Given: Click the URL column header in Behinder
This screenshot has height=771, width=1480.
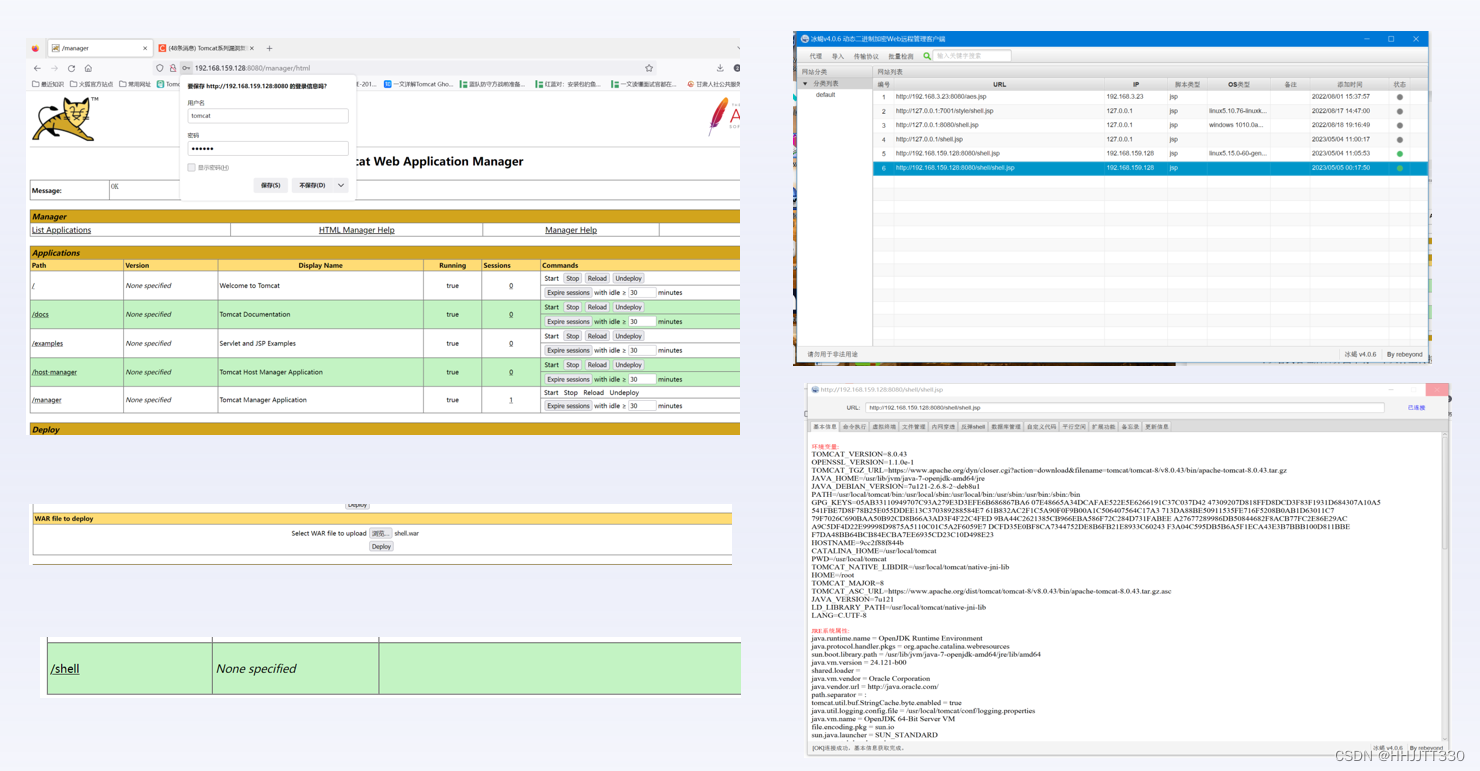Looking at the screenshot, I should point(999,84).
